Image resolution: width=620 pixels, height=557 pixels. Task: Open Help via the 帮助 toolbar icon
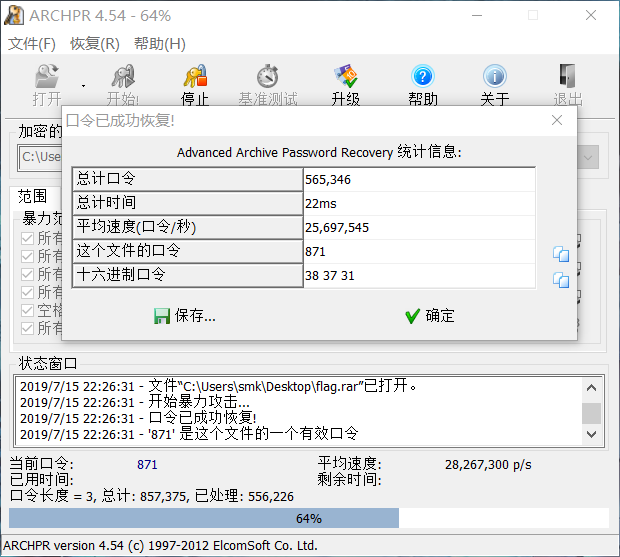click(423, 76)
